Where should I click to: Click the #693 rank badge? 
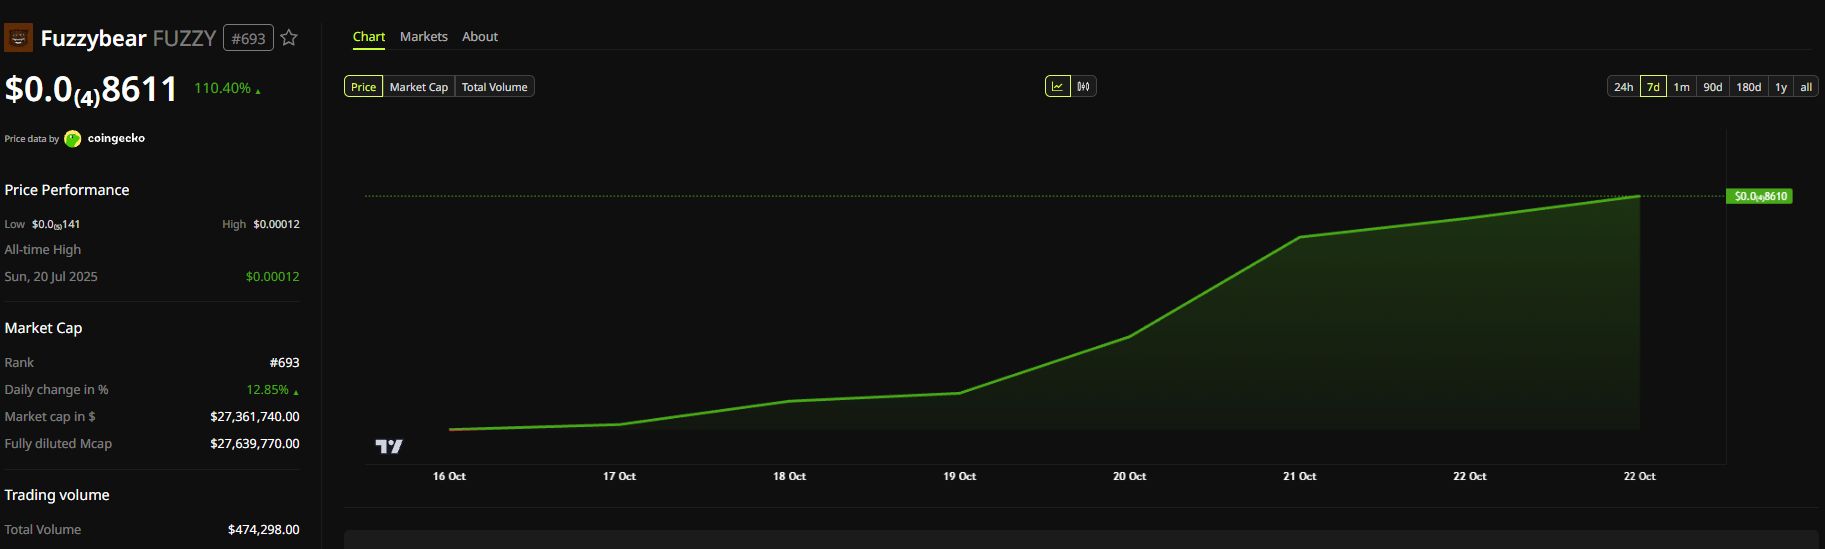tap(248, 38)
